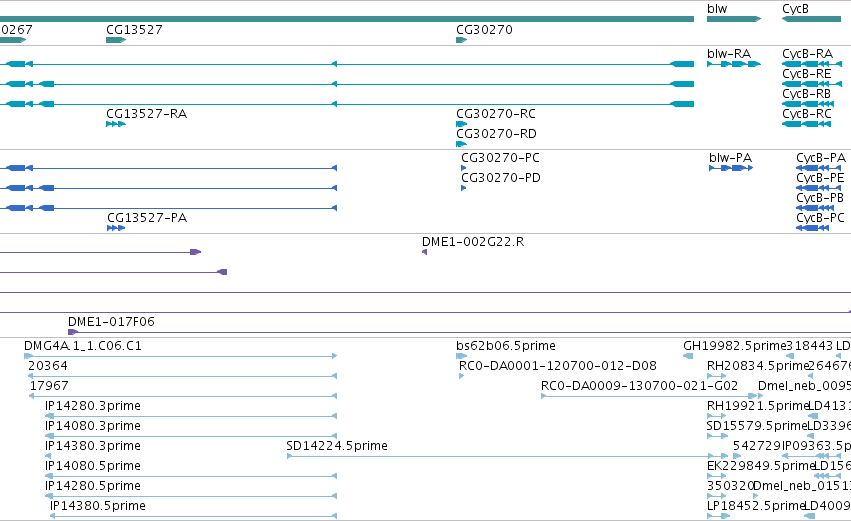Click the IP14280.5prime EST label
851x521 pixels.
coord(93,486)
